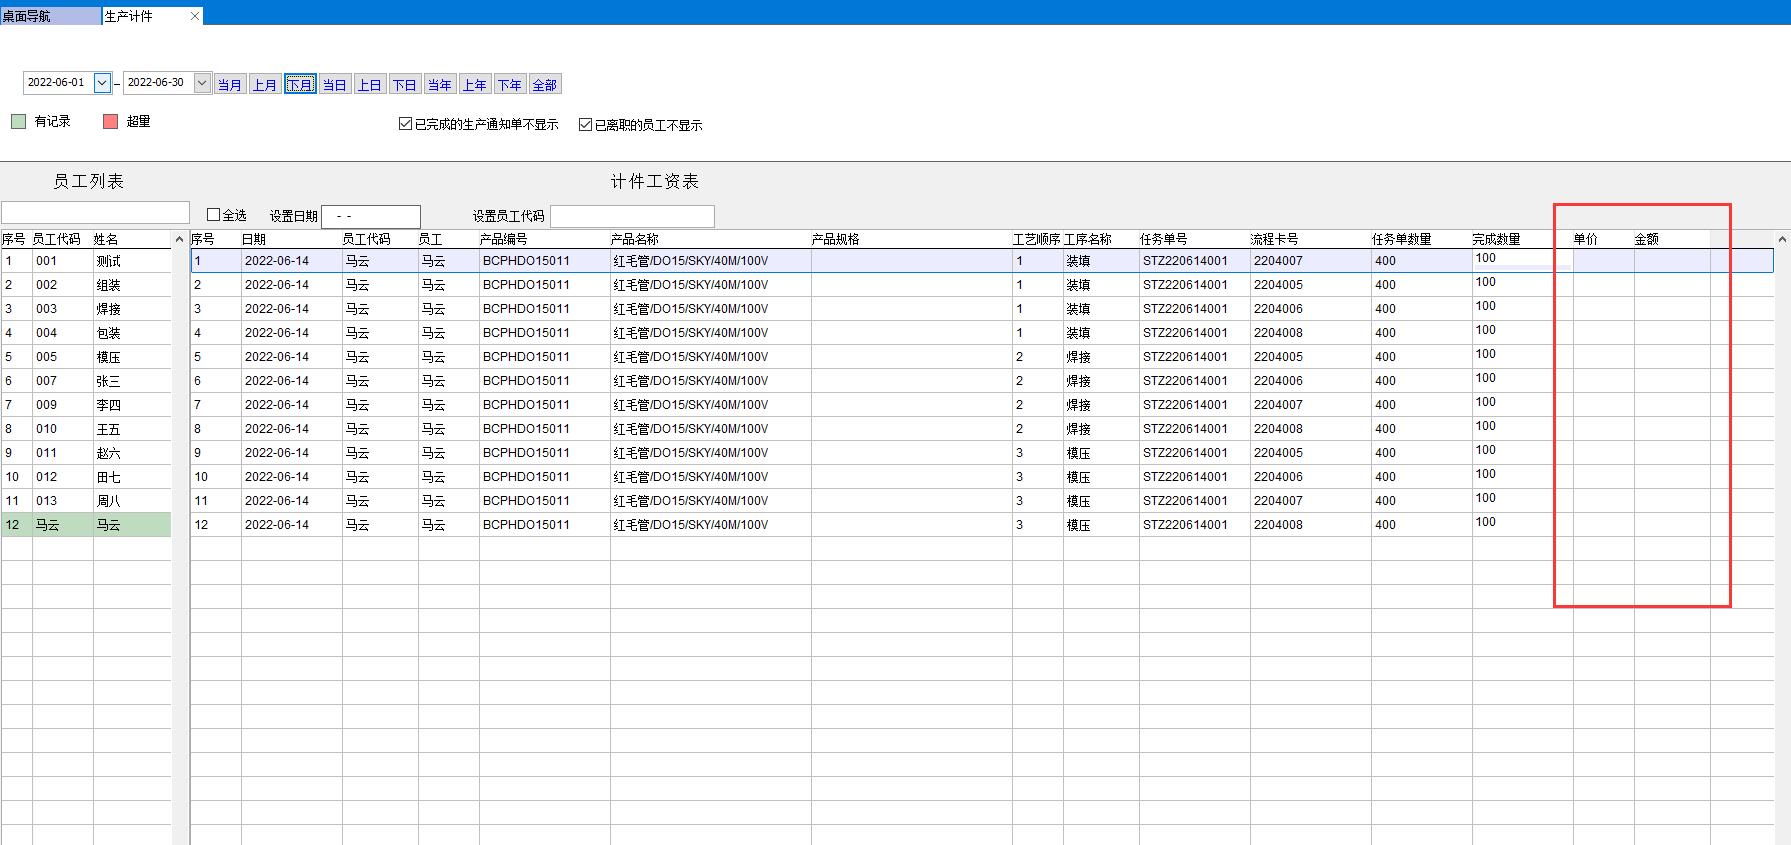Image resolution: width=1791 pixels, height=845 pixels.
Task: Choose the 上年 date range button
Action: [x=475, y=85]
